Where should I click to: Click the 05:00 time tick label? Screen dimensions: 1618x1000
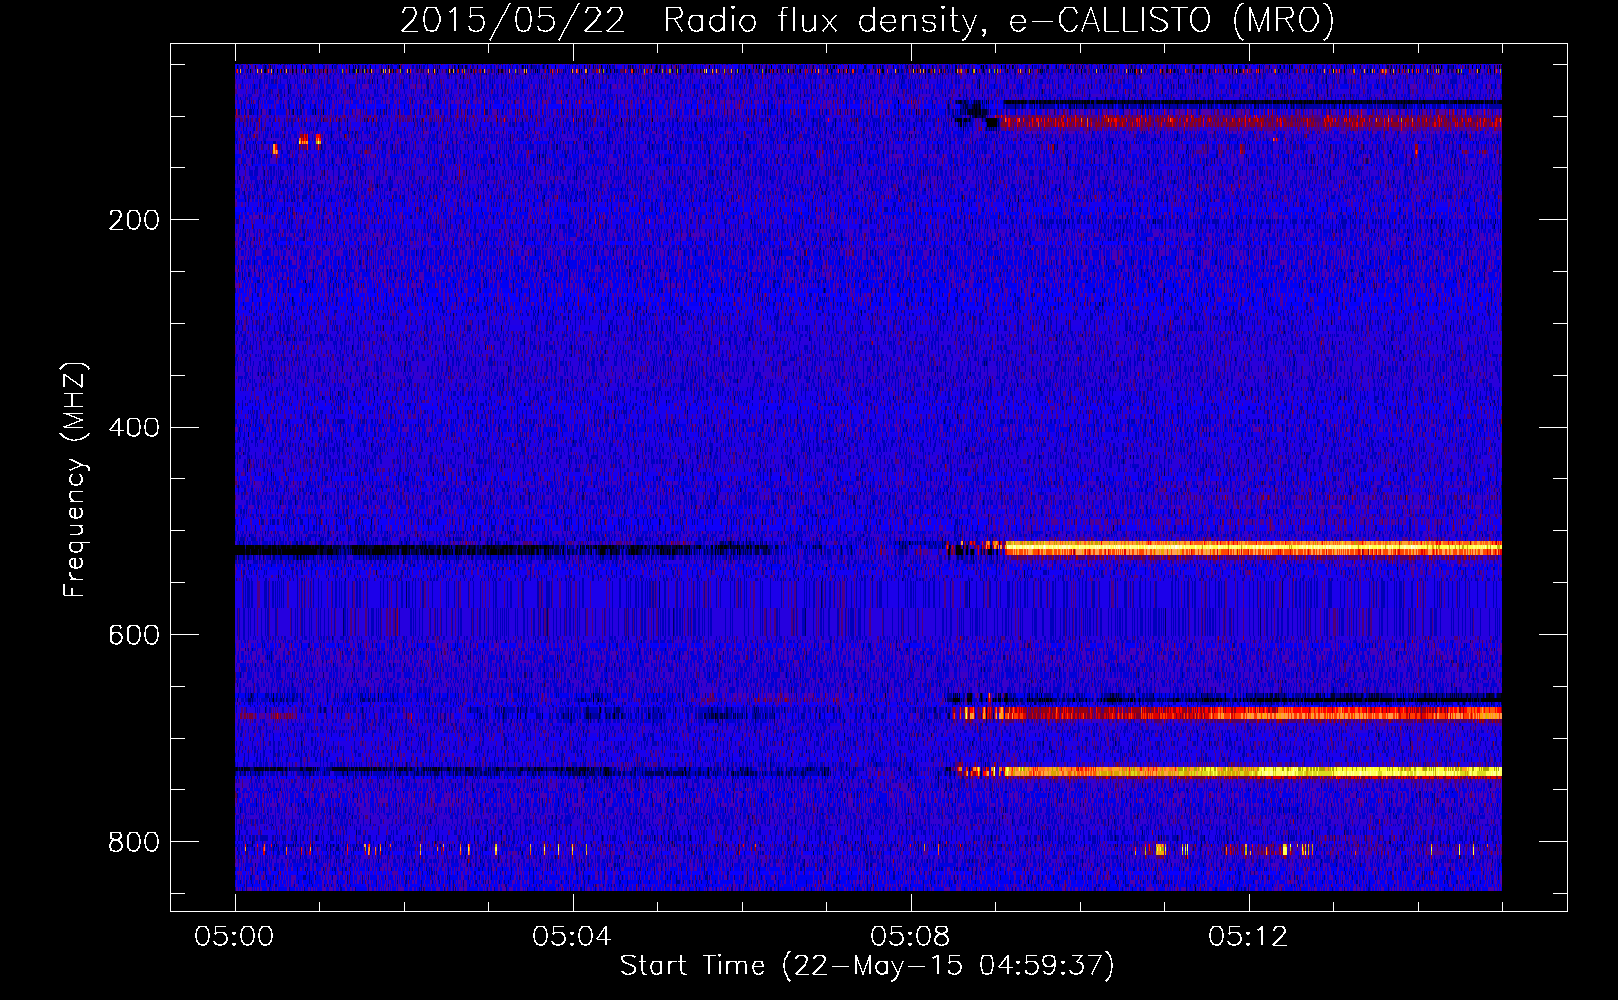(x=234, y=936)
